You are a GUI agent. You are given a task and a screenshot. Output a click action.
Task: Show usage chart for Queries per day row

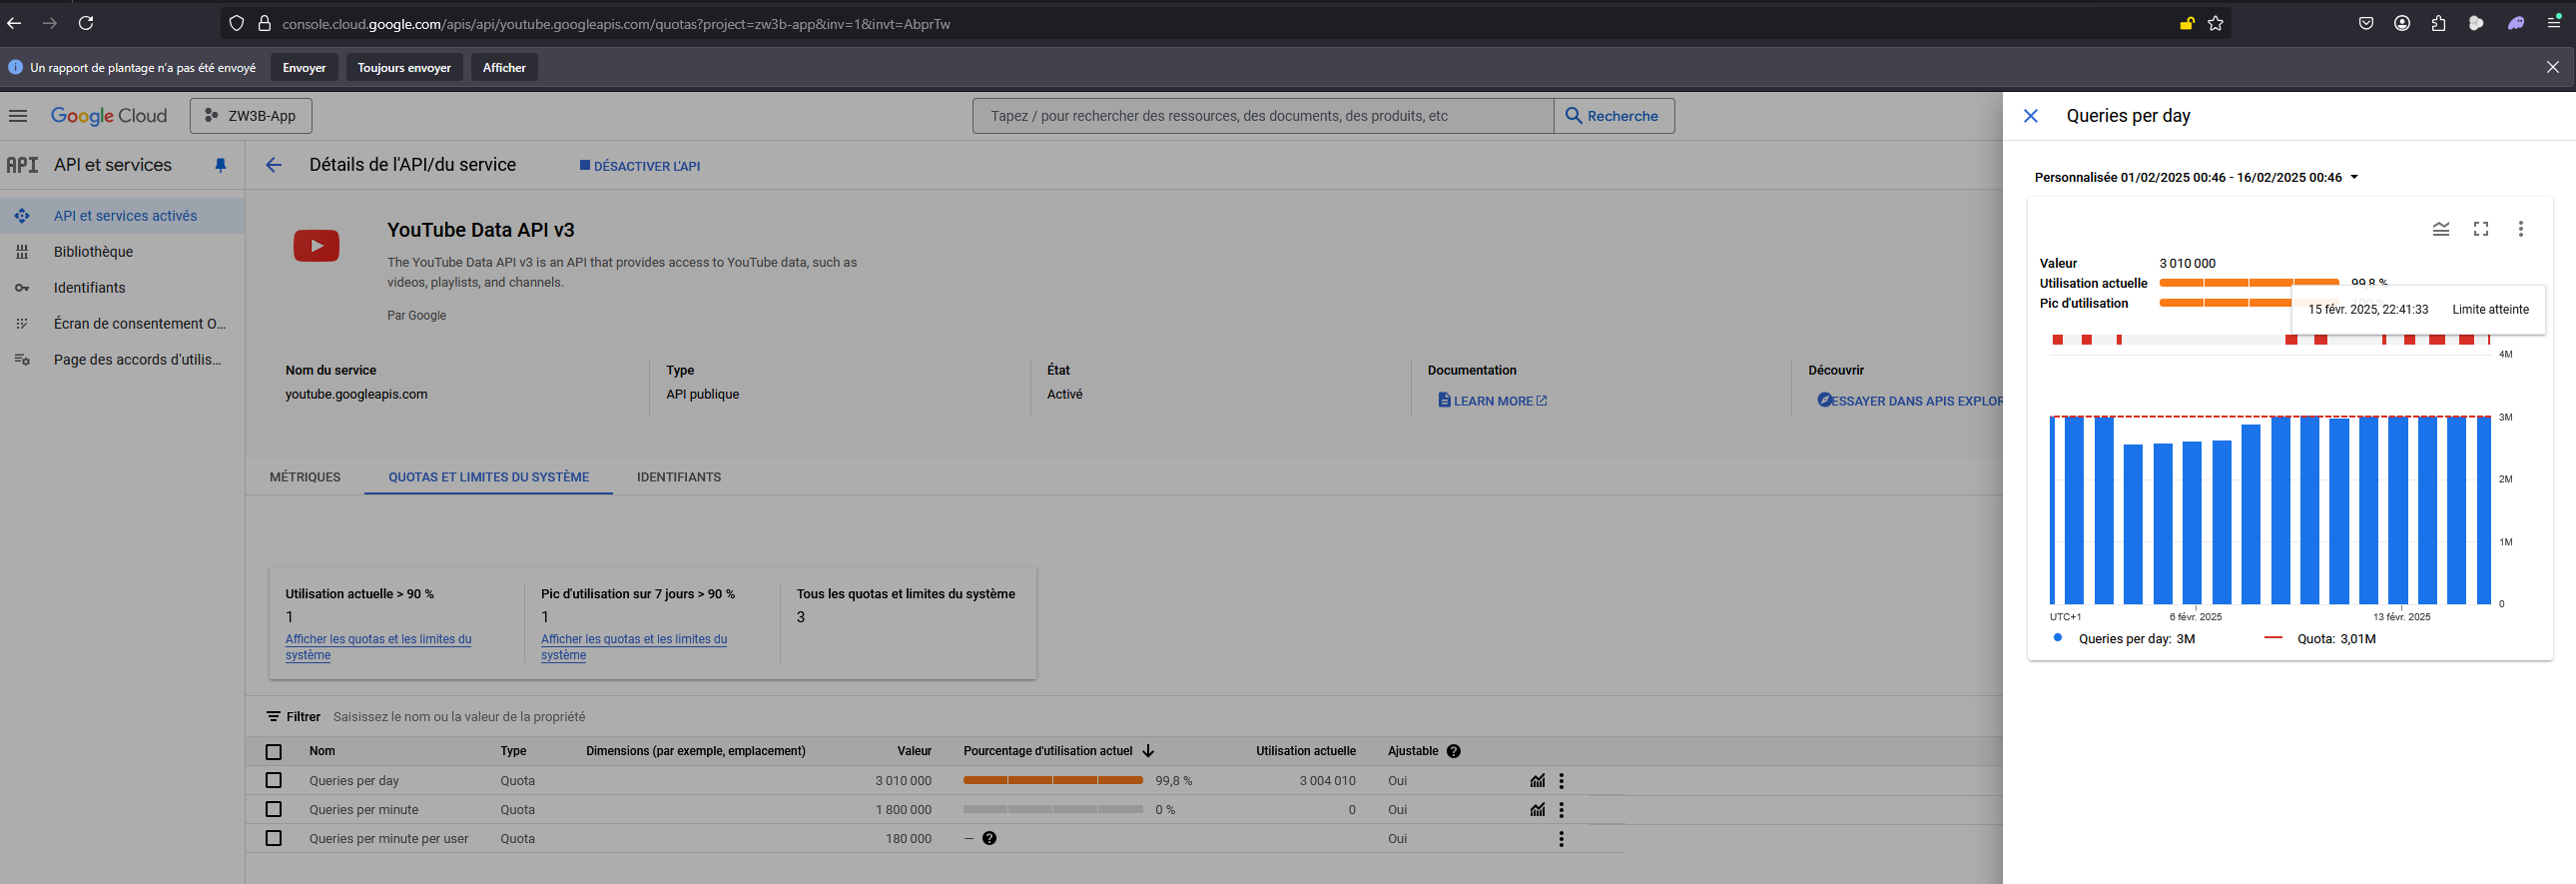pyautogui.click(x=1537, y=781)
